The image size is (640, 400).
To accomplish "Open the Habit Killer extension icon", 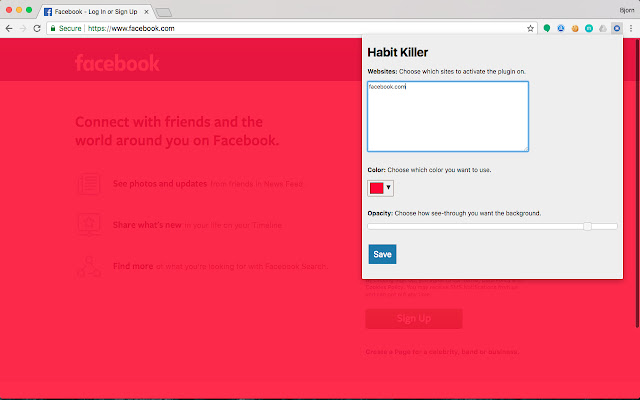I will pos(617,29).
